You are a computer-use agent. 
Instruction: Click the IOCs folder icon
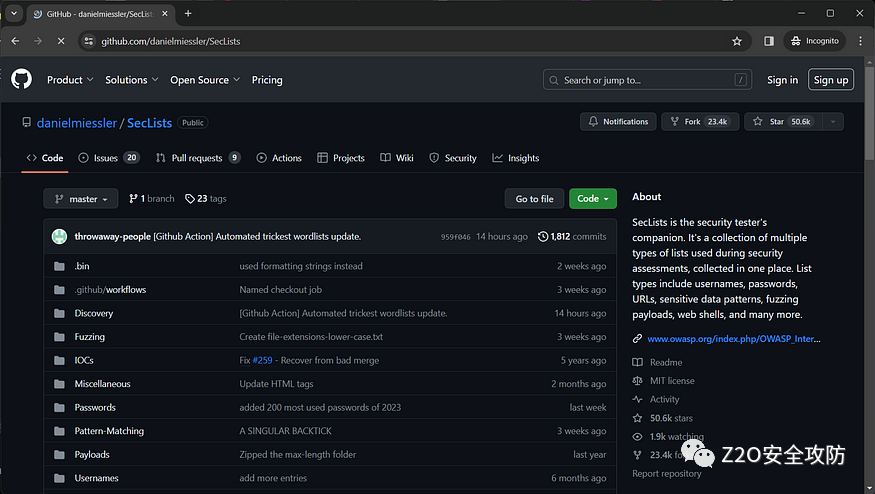(59, 360)
